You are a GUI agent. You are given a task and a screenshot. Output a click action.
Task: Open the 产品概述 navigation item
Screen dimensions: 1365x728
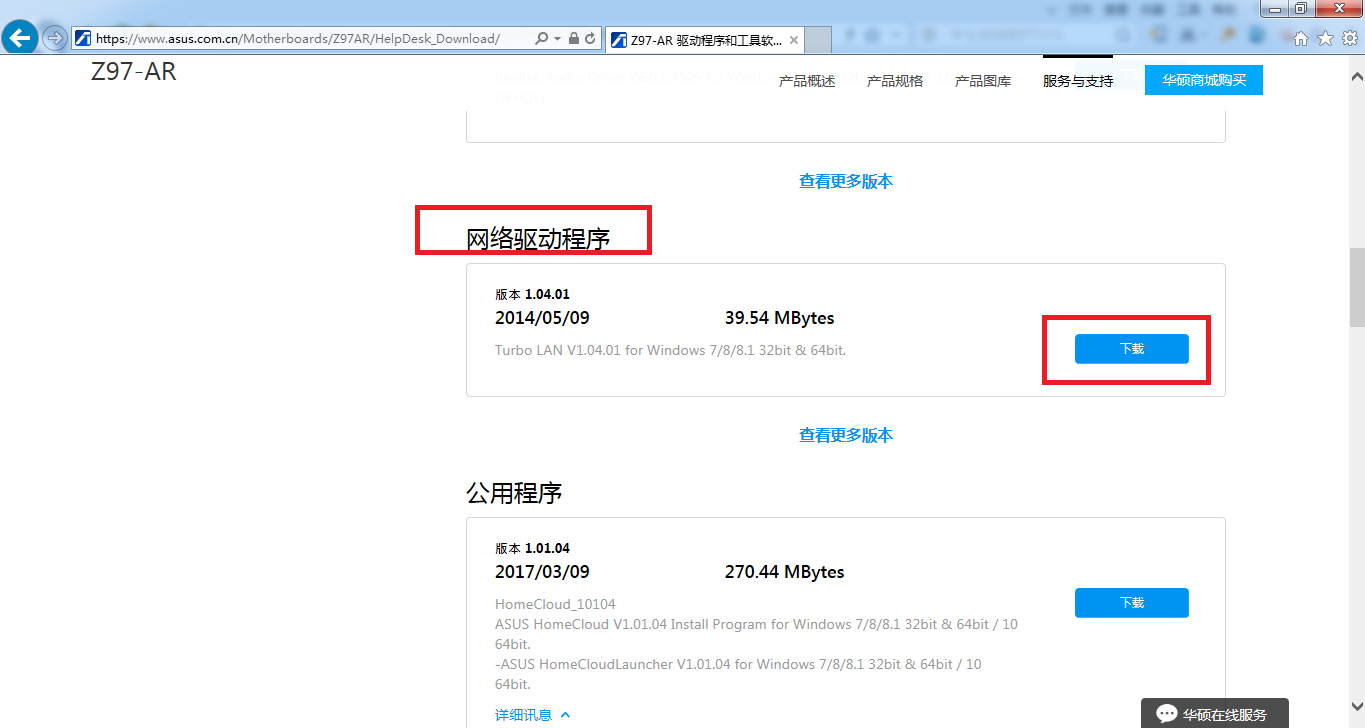point(807,81)
